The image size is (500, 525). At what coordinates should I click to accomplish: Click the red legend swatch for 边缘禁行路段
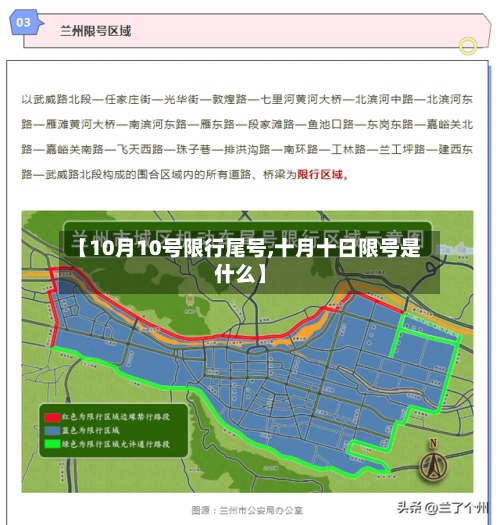52,417
